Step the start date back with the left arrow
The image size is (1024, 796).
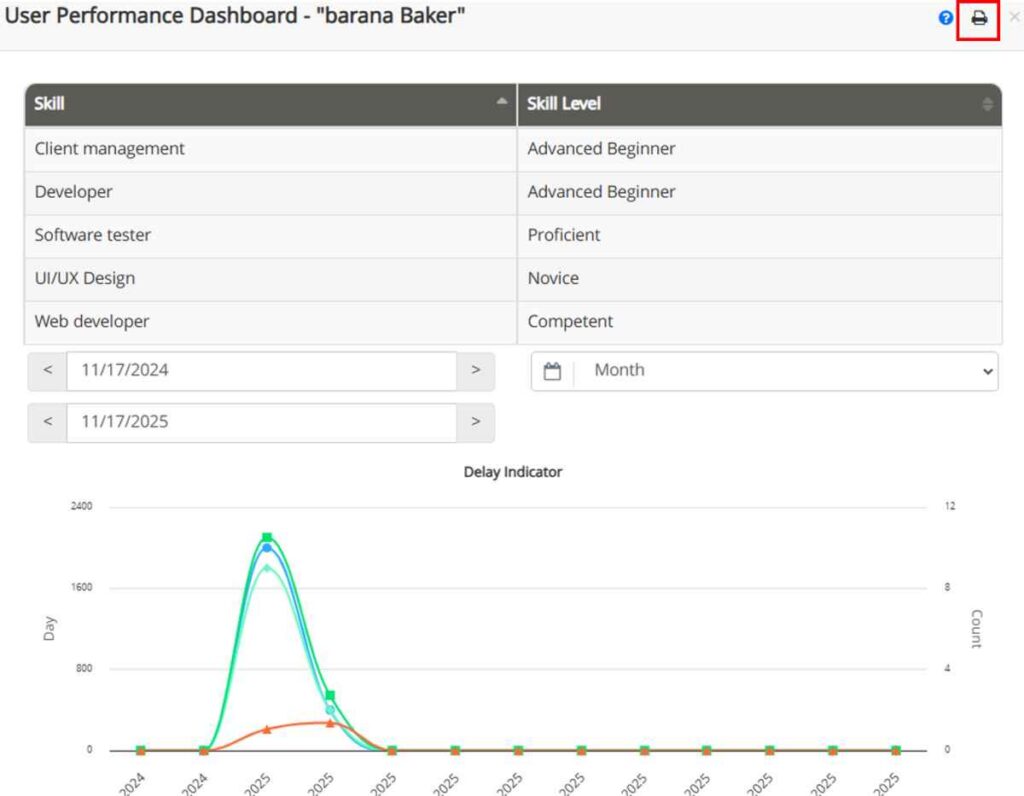pos(46,370)
